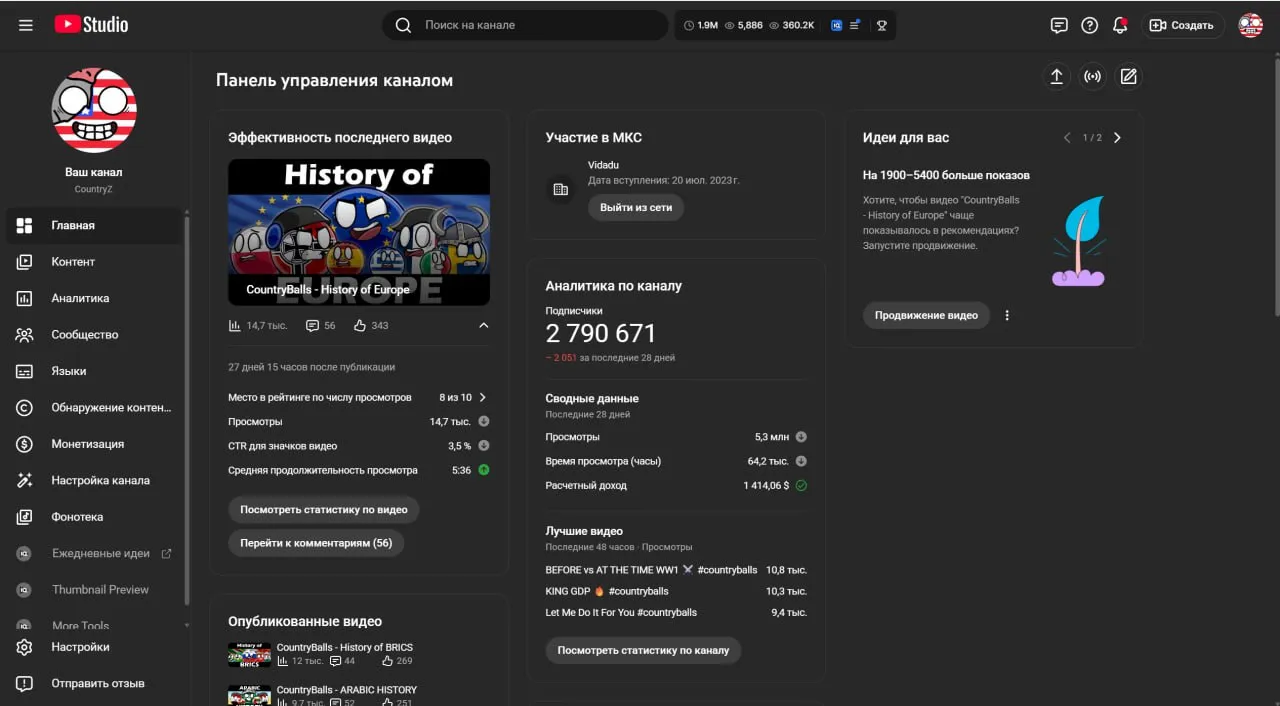The image size is (1280, 706).
Task: Collapse the latest video stats chevron
Action: pyautogui.click(x=484, y=325)
